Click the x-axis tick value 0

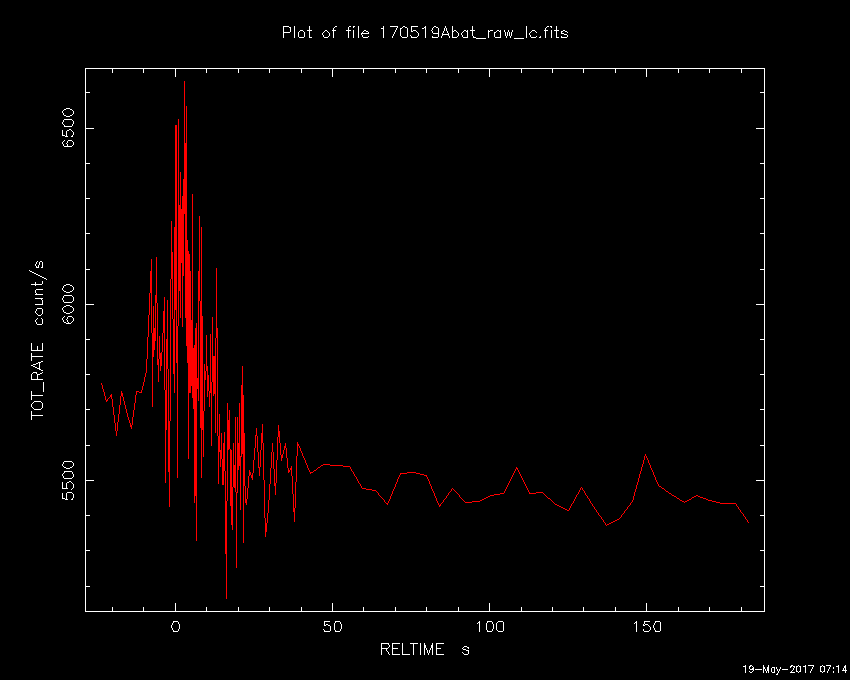[x=176, y=627]
